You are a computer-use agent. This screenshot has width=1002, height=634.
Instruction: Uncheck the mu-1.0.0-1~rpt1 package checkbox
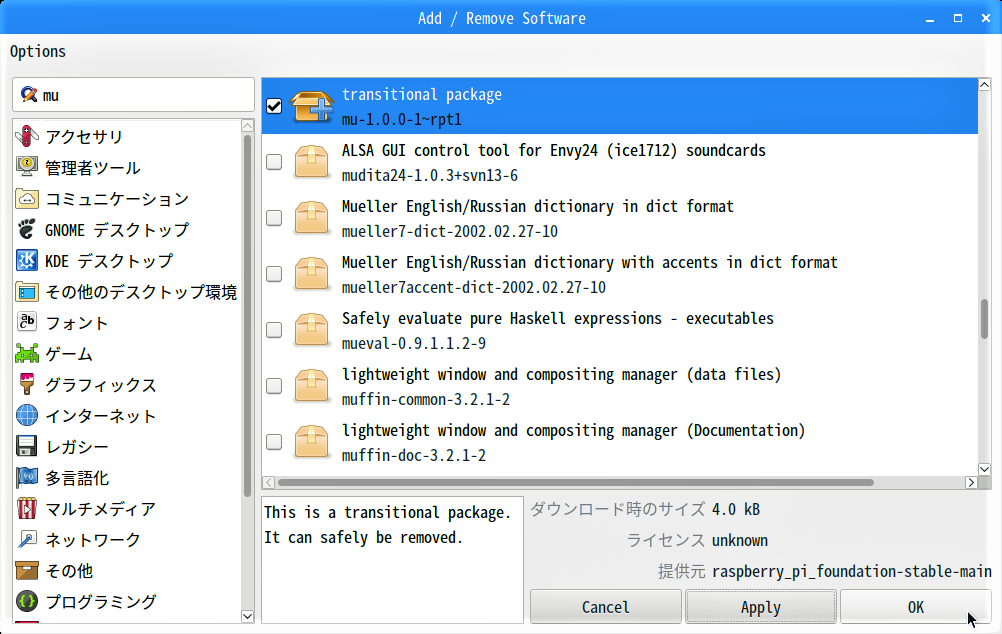tap(274, 106)
